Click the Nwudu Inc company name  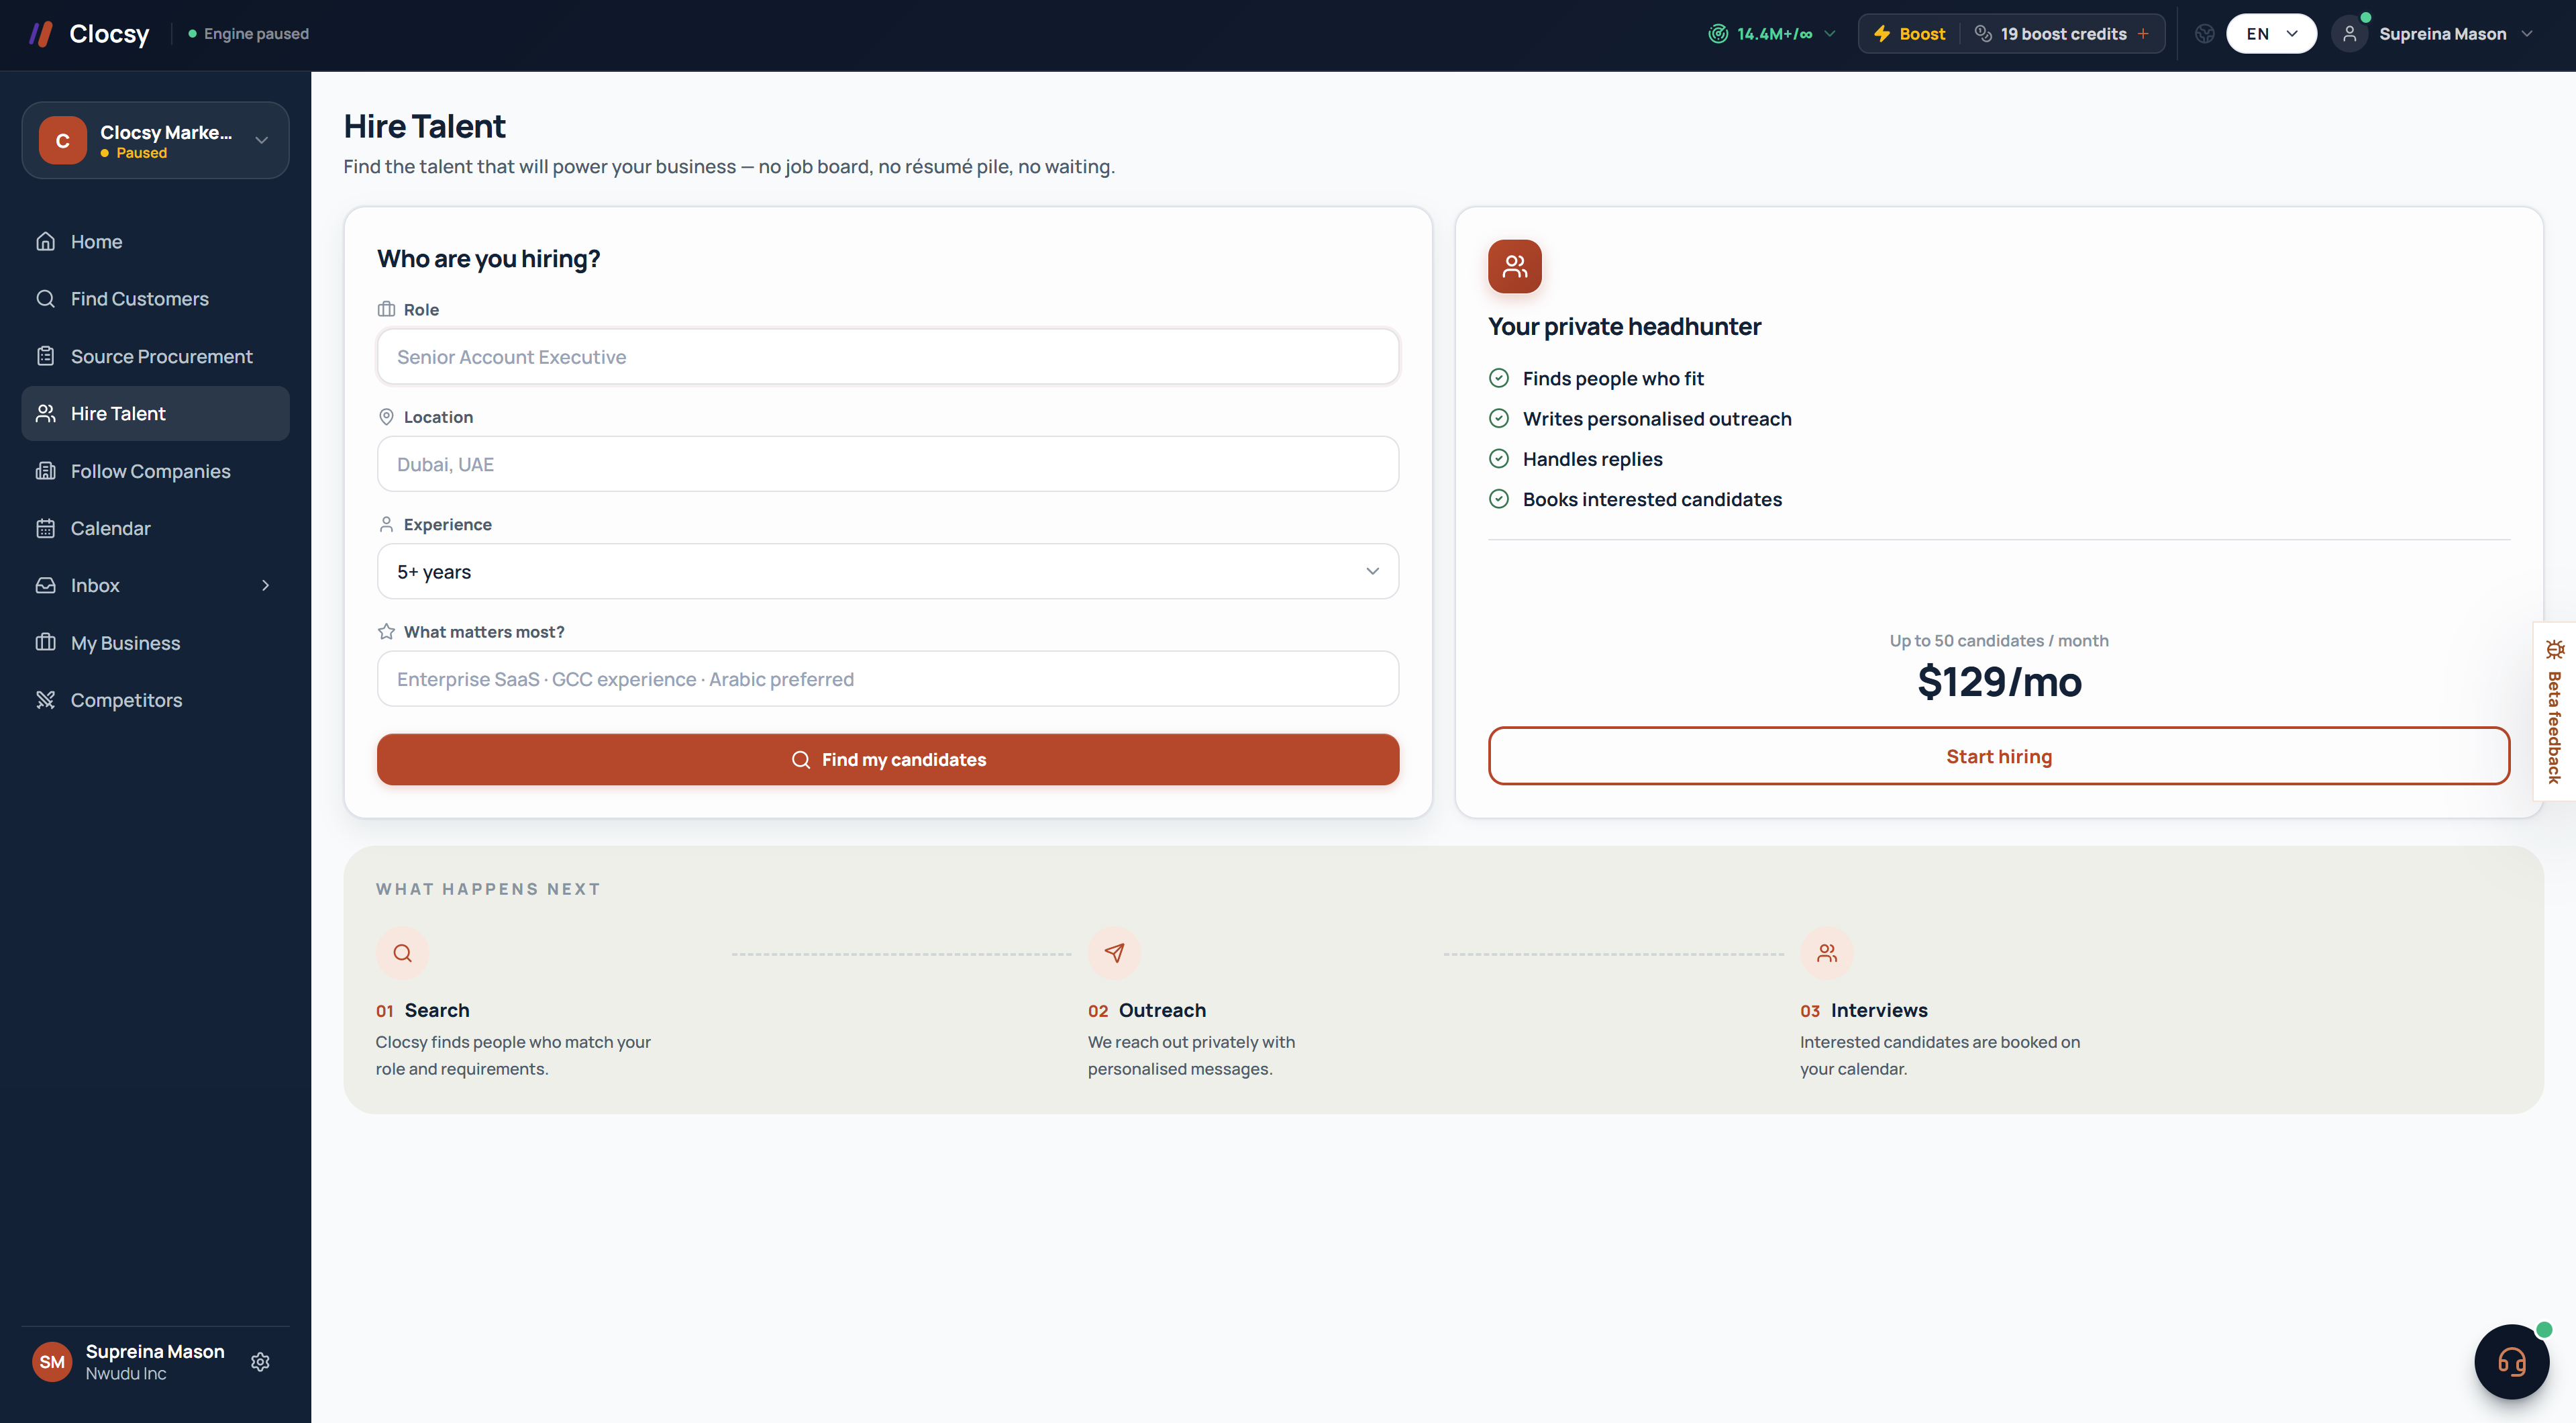click(126, 1374)
